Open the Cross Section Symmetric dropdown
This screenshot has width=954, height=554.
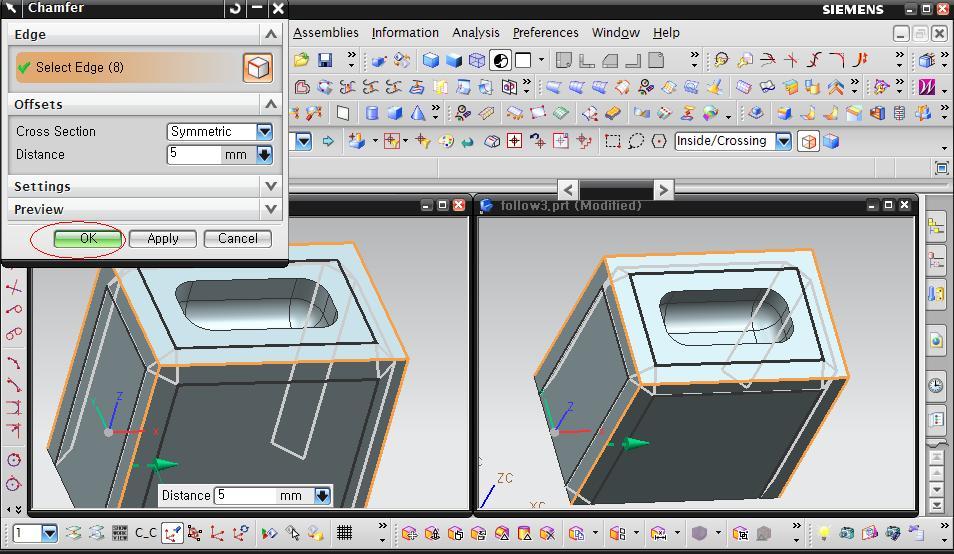[264, 131]
